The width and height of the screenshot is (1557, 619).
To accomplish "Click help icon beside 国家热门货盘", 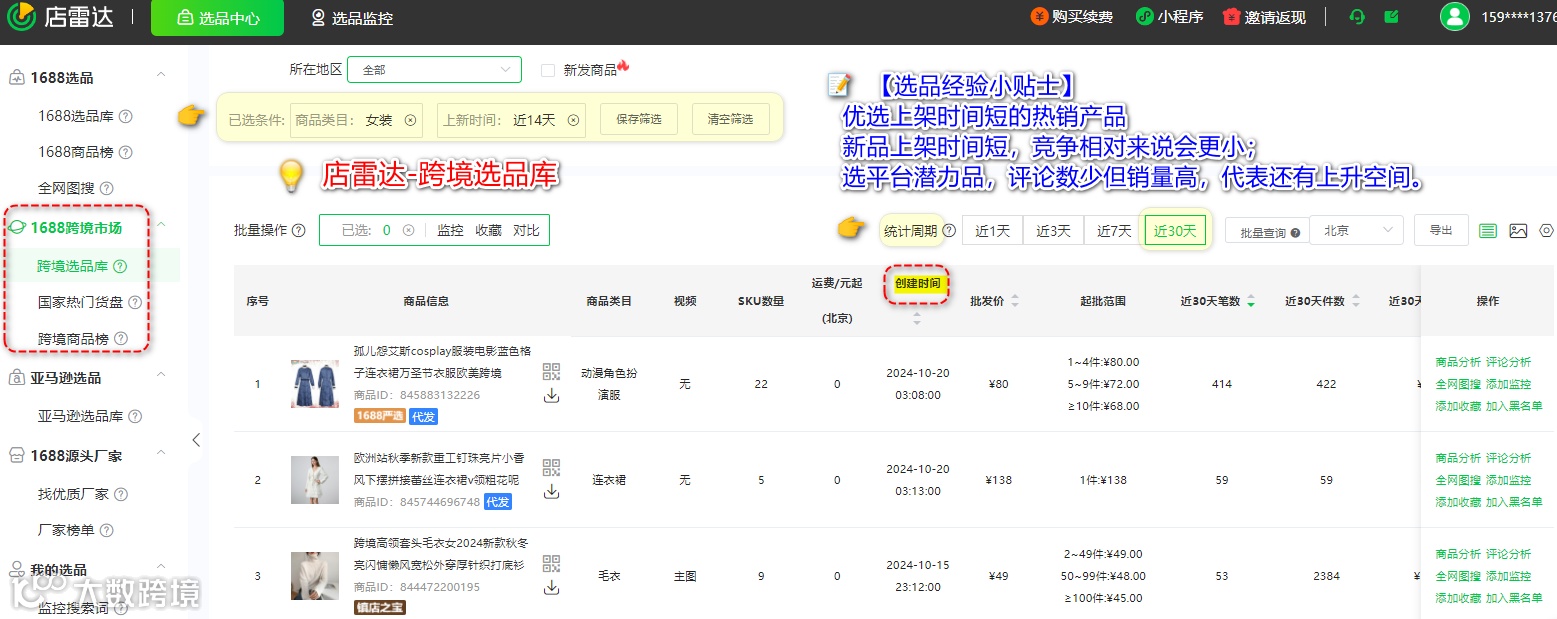I will coord(135,302).
